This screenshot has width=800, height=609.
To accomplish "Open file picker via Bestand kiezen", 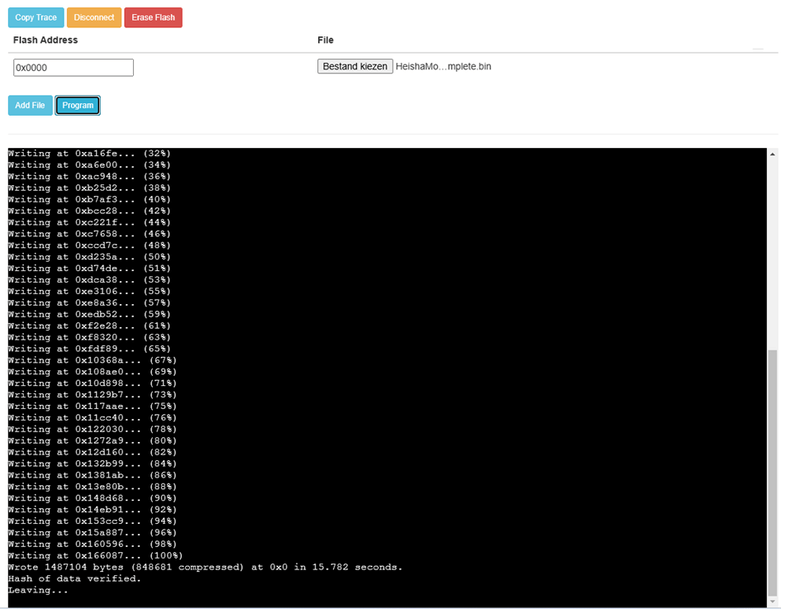I will [355, 66].
